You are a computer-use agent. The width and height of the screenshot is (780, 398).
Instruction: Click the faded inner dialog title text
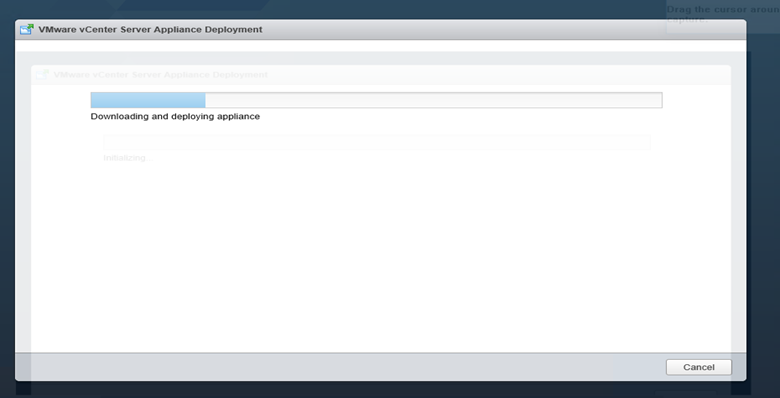(160, 75)
